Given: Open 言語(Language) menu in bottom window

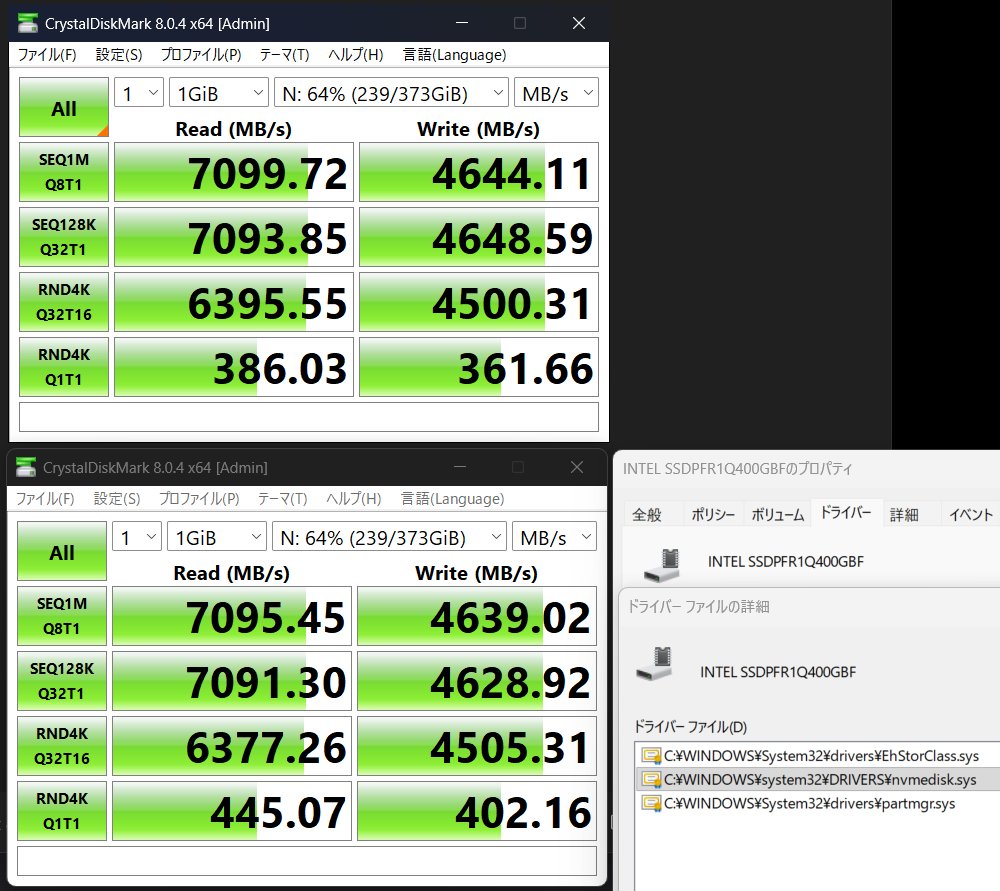Looking at the screenshot, I should [x=452, y=499].
